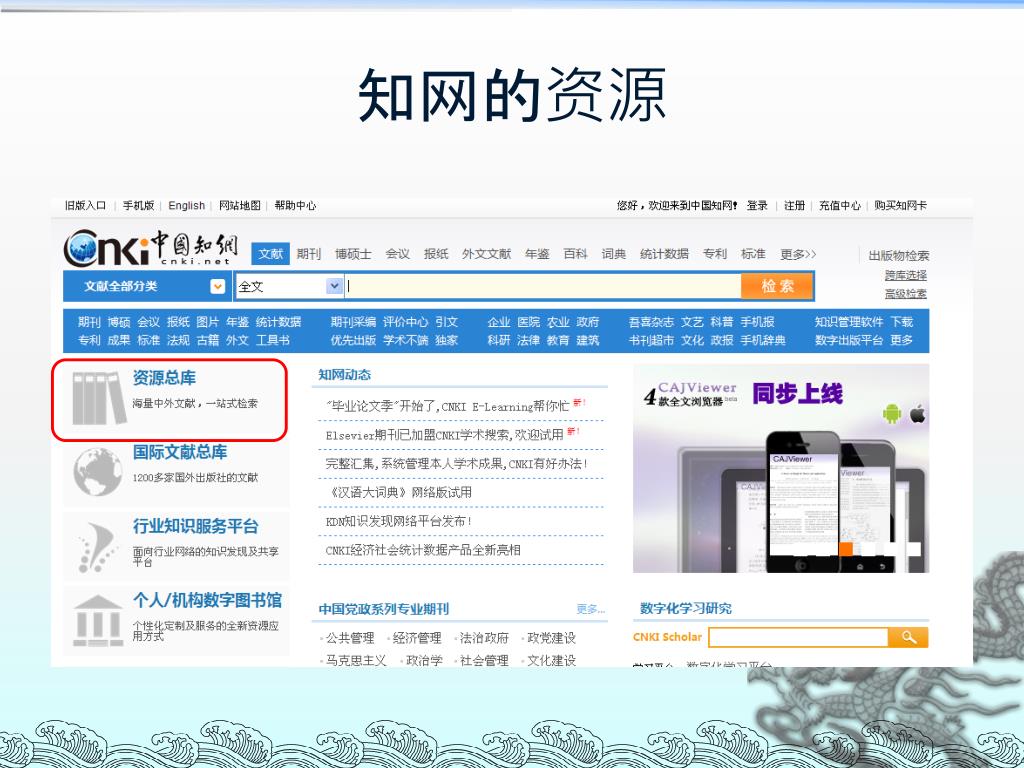Click the 注册 link
The height and width of the screenshot is (768, 1024).
click(794, 205)
